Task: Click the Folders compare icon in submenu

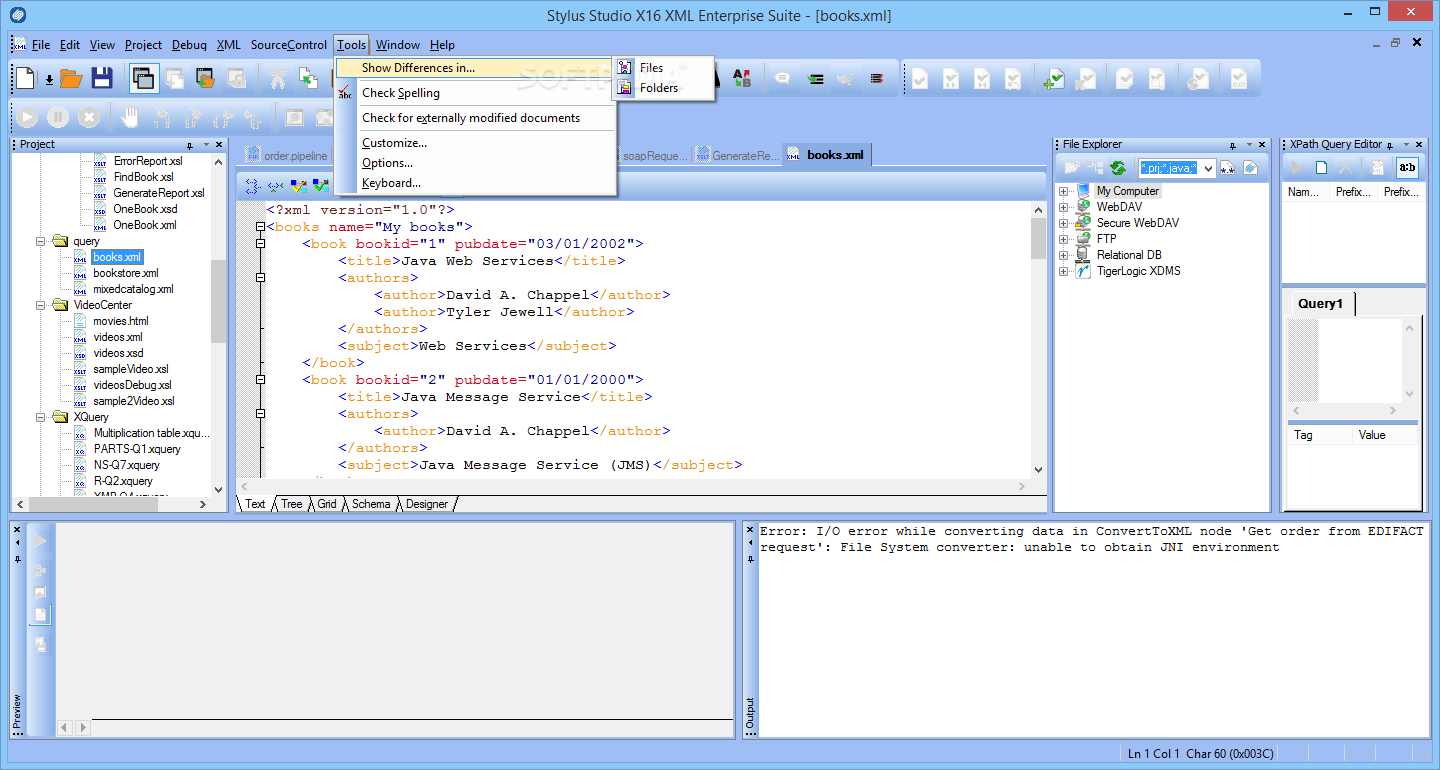Action: point(625,88)
